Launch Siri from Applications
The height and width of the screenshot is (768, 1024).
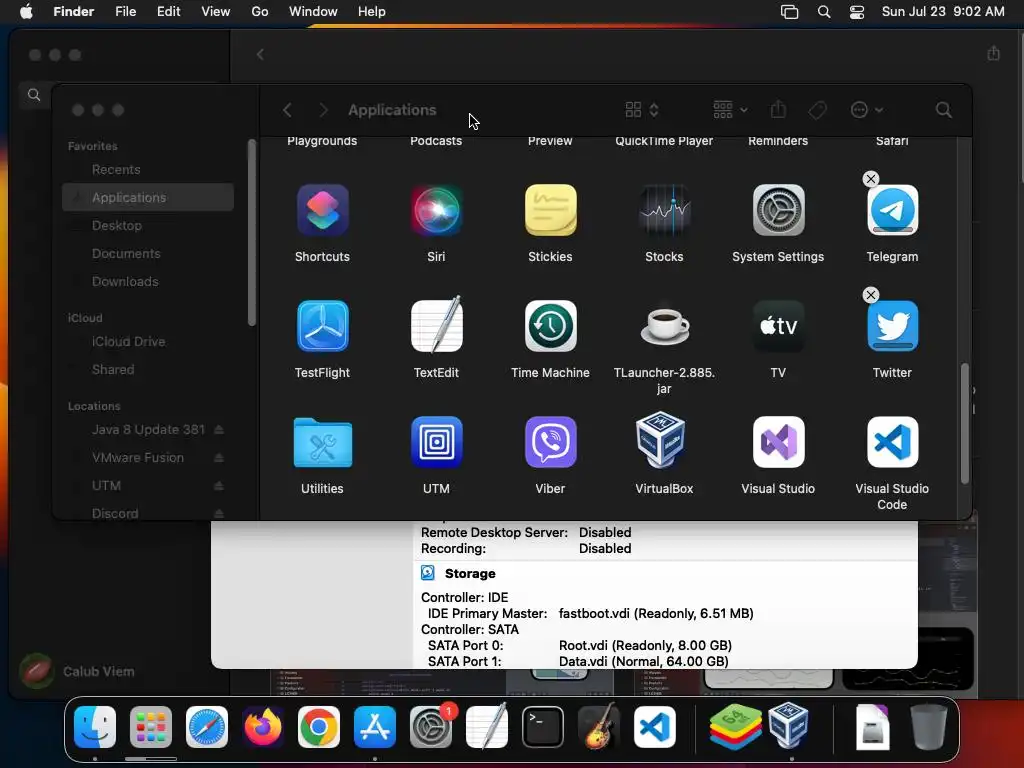(x=436, y=210)
